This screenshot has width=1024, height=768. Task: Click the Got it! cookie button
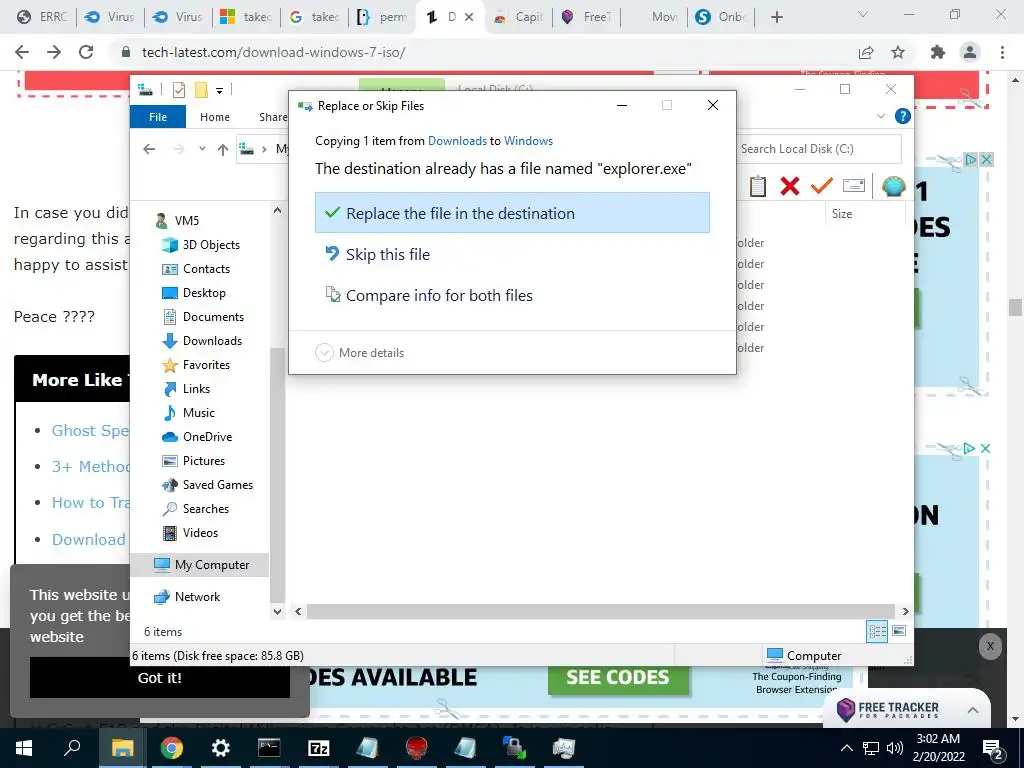pyautogui.click(x=160, y=678)
